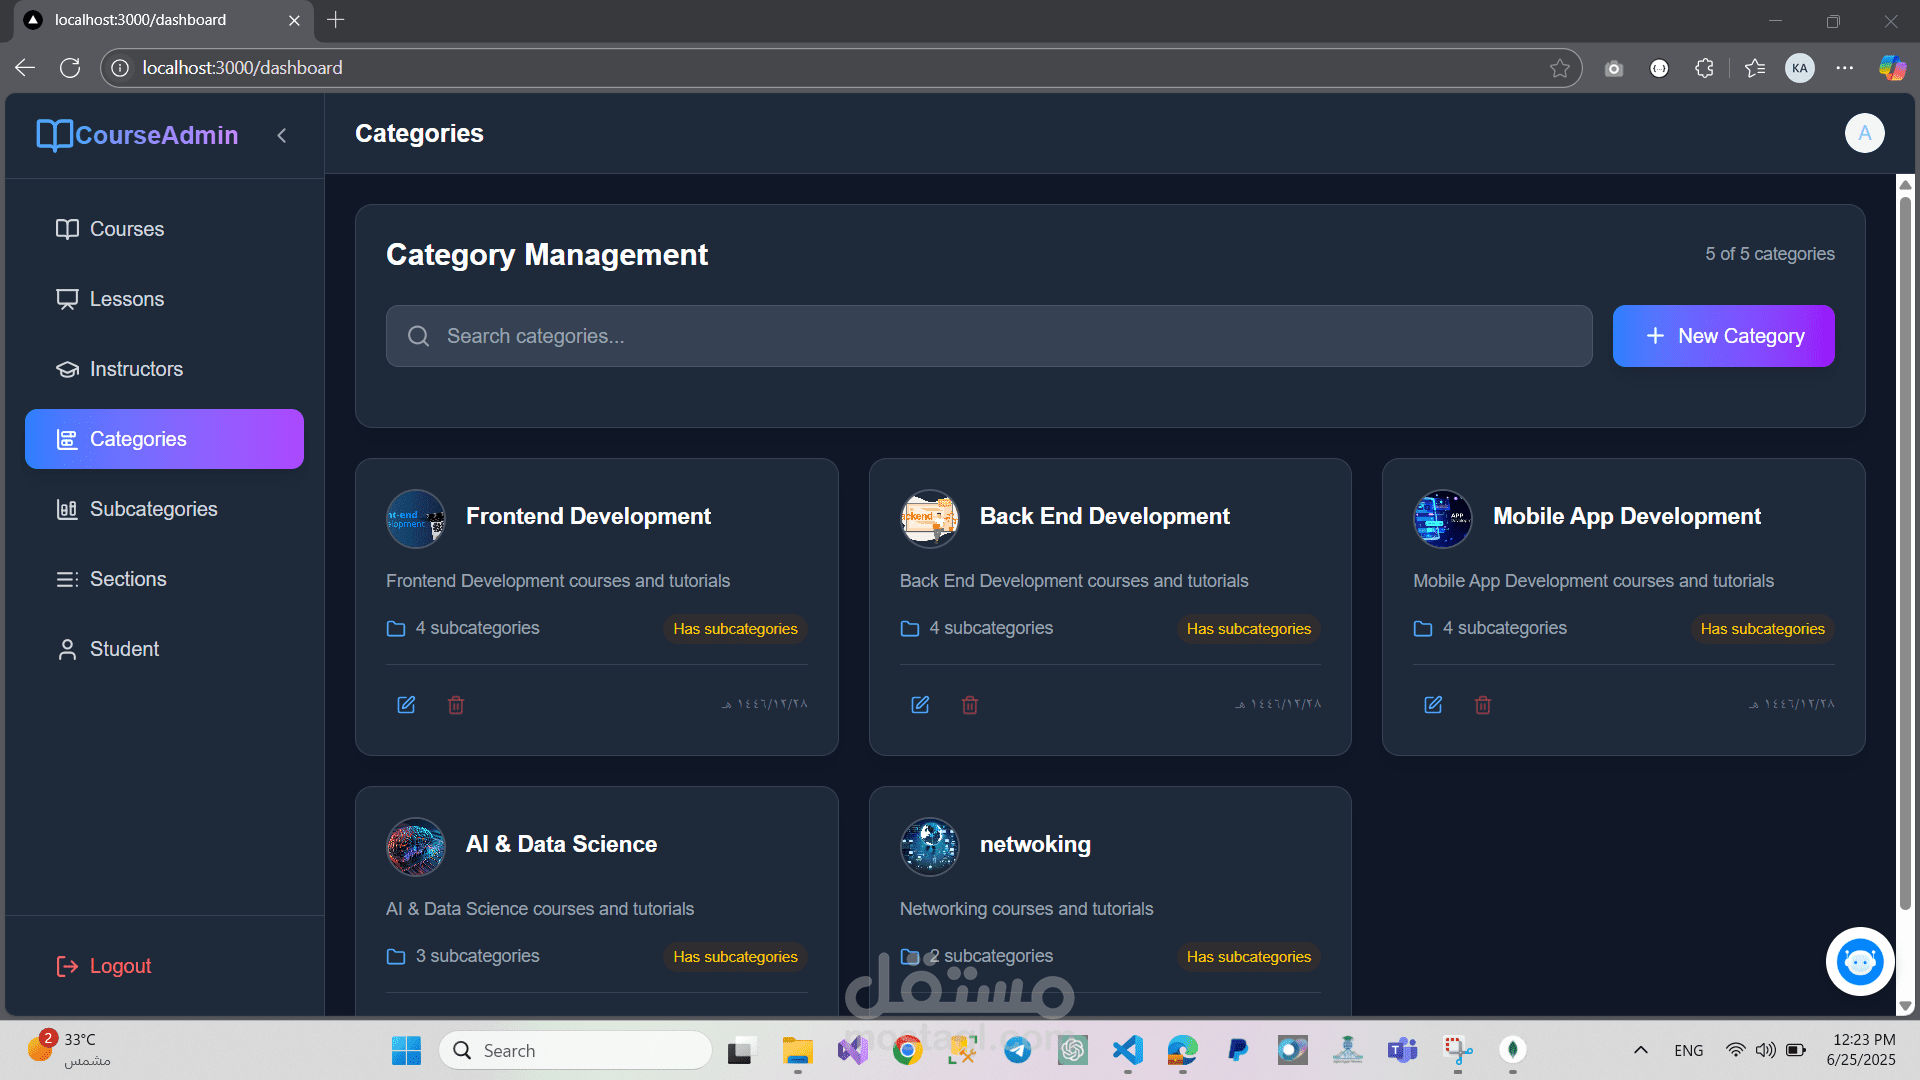Click the AI & Data Science thumbnail
Screen dimensions: 1920x1080
[x=416, y=846]
